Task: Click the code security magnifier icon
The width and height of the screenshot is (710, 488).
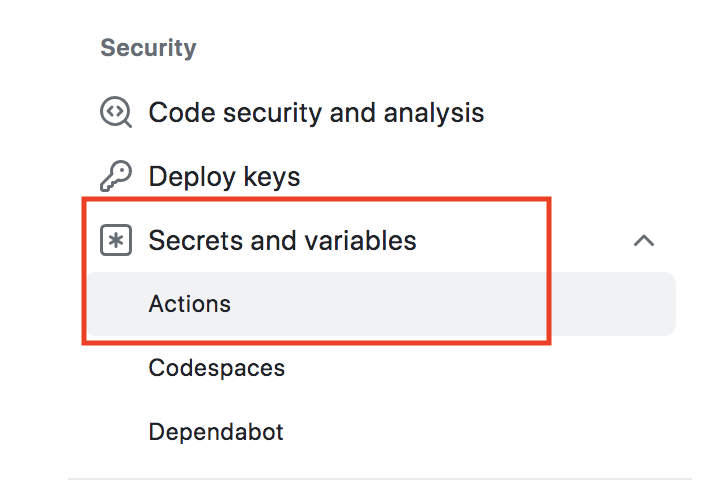Action: [116, 112]
